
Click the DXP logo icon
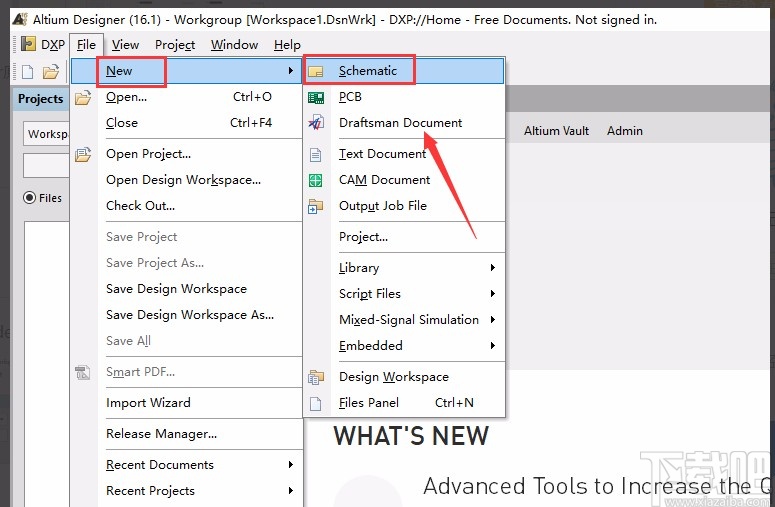29,44
